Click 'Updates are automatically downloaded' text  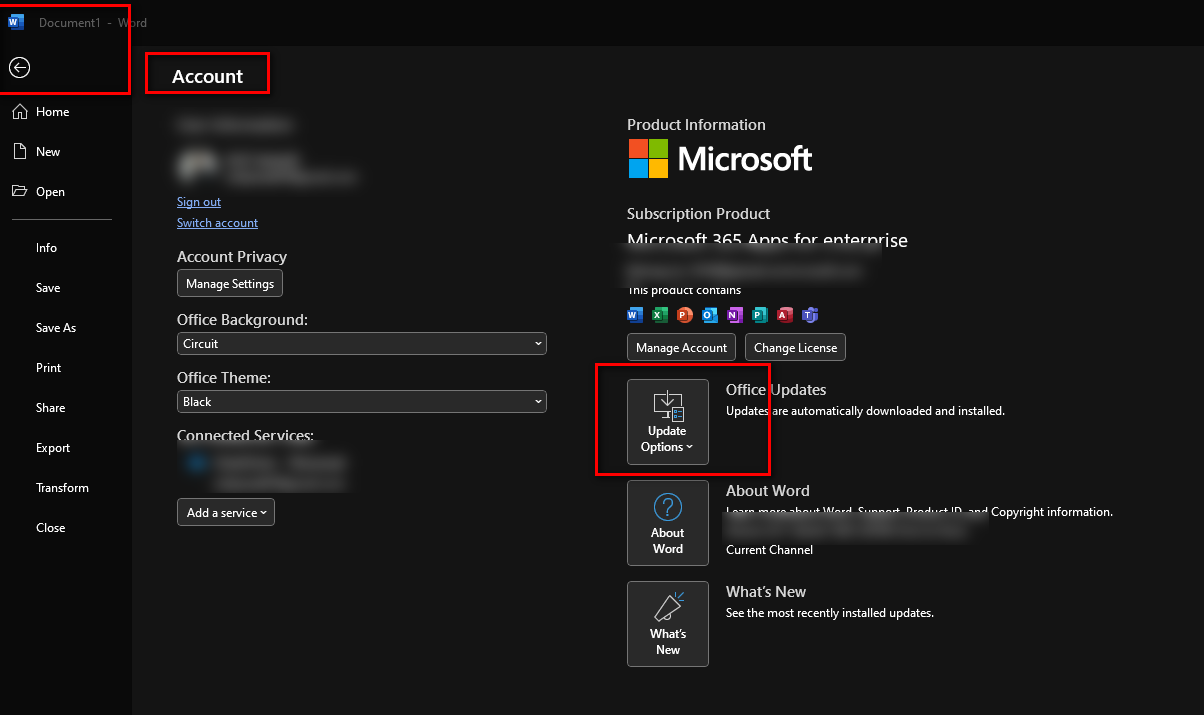[x=865, y=411]
